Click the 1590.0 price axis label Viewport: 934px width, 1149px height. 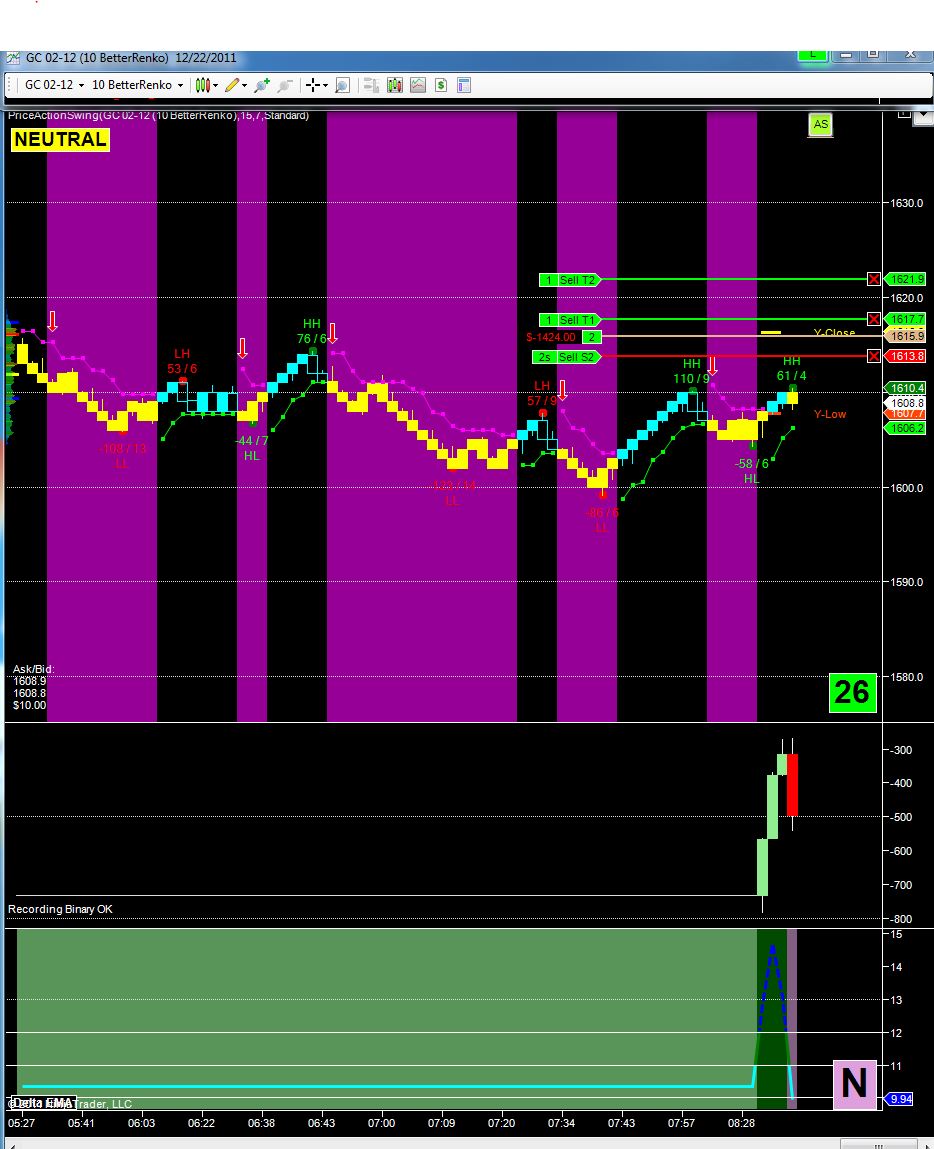click(907, 582)
